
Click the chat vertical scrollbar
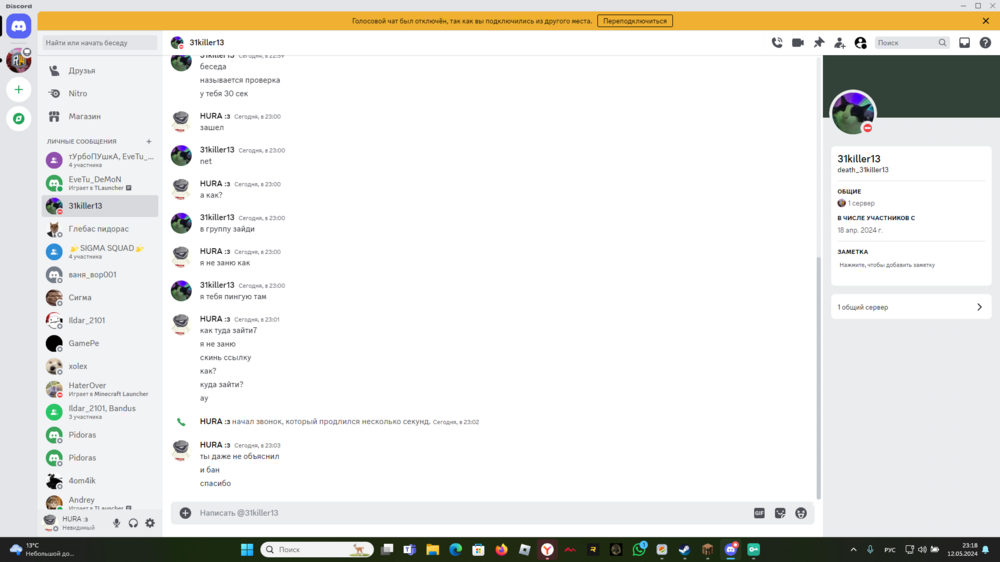click(x=819, y=378)
